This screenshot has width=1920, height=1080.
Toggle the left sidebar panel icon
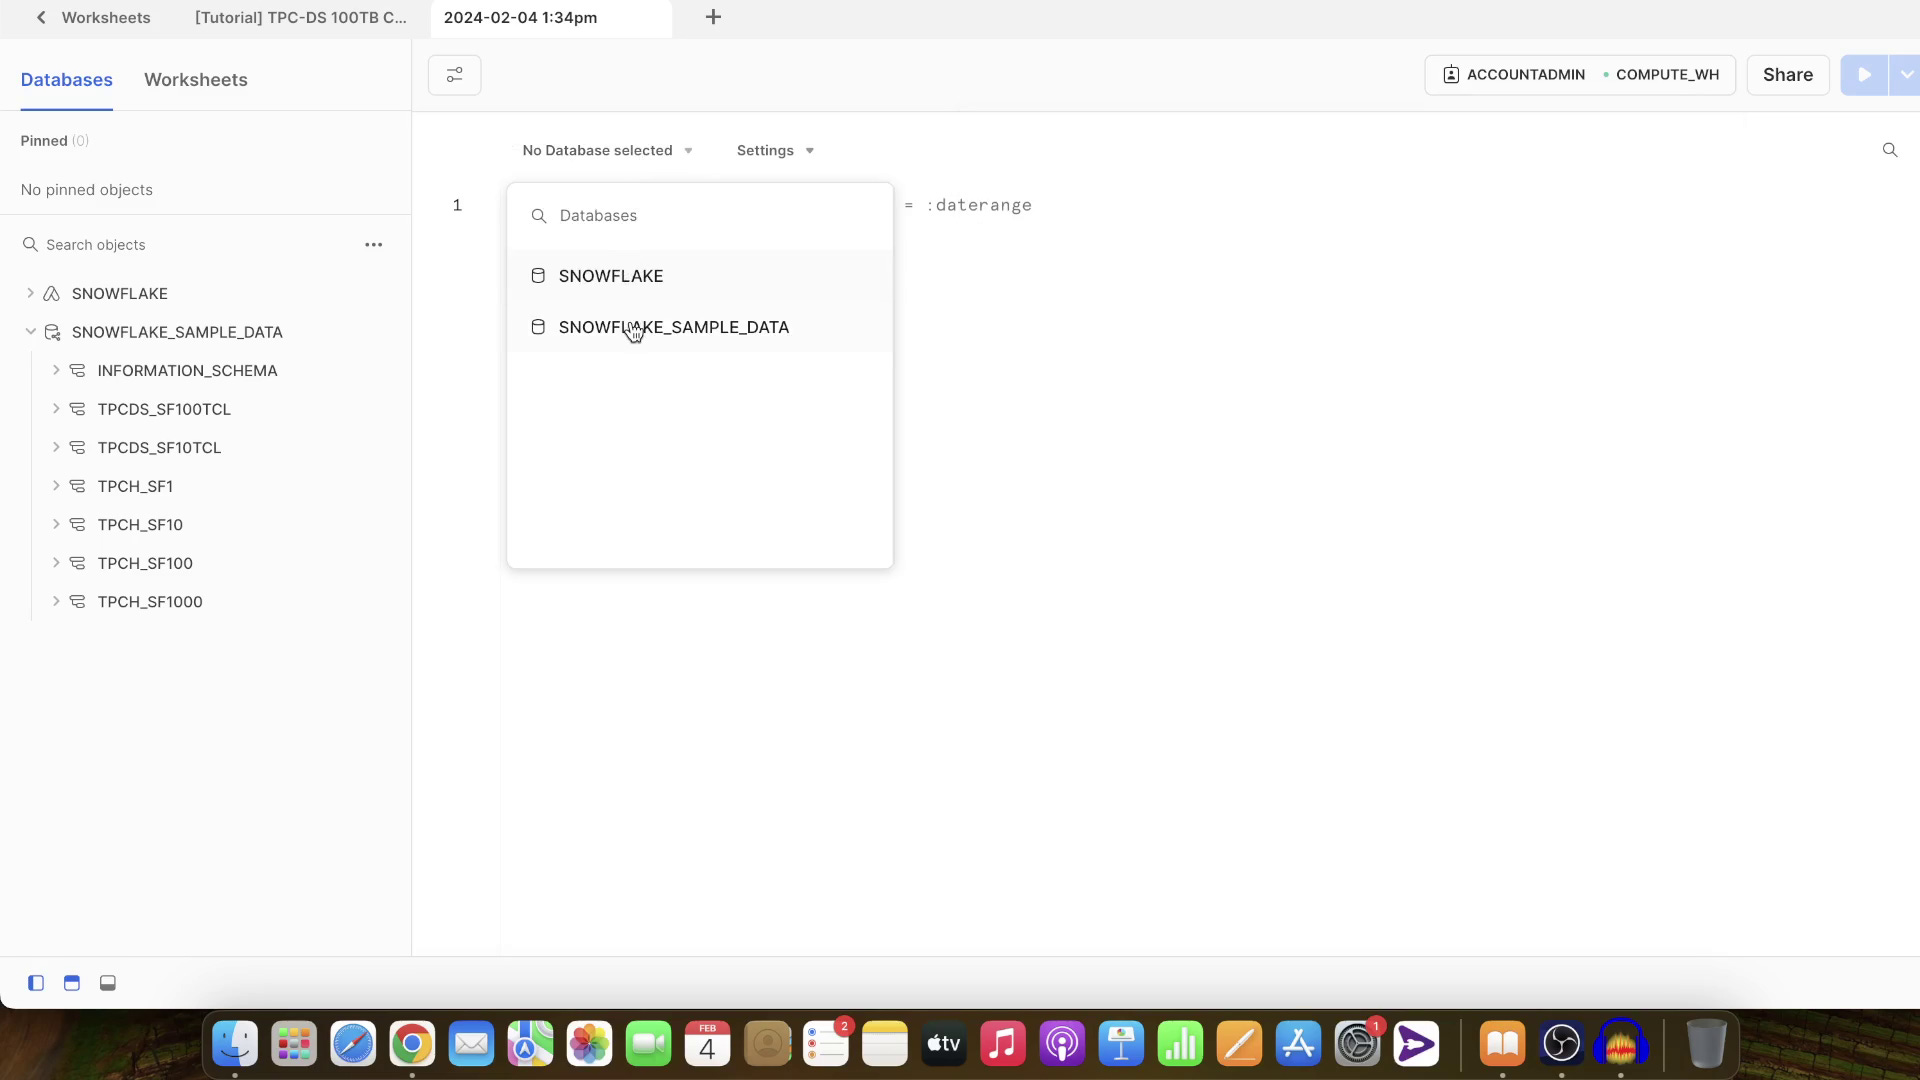coord(36,983)
